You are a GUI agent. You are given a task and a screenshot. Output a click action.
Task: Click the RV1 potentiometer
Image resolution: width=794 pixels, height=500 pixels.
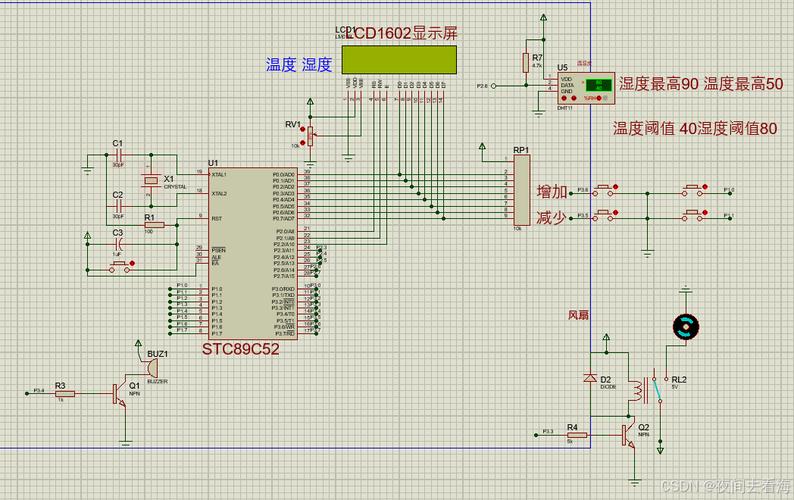(310, 134)
